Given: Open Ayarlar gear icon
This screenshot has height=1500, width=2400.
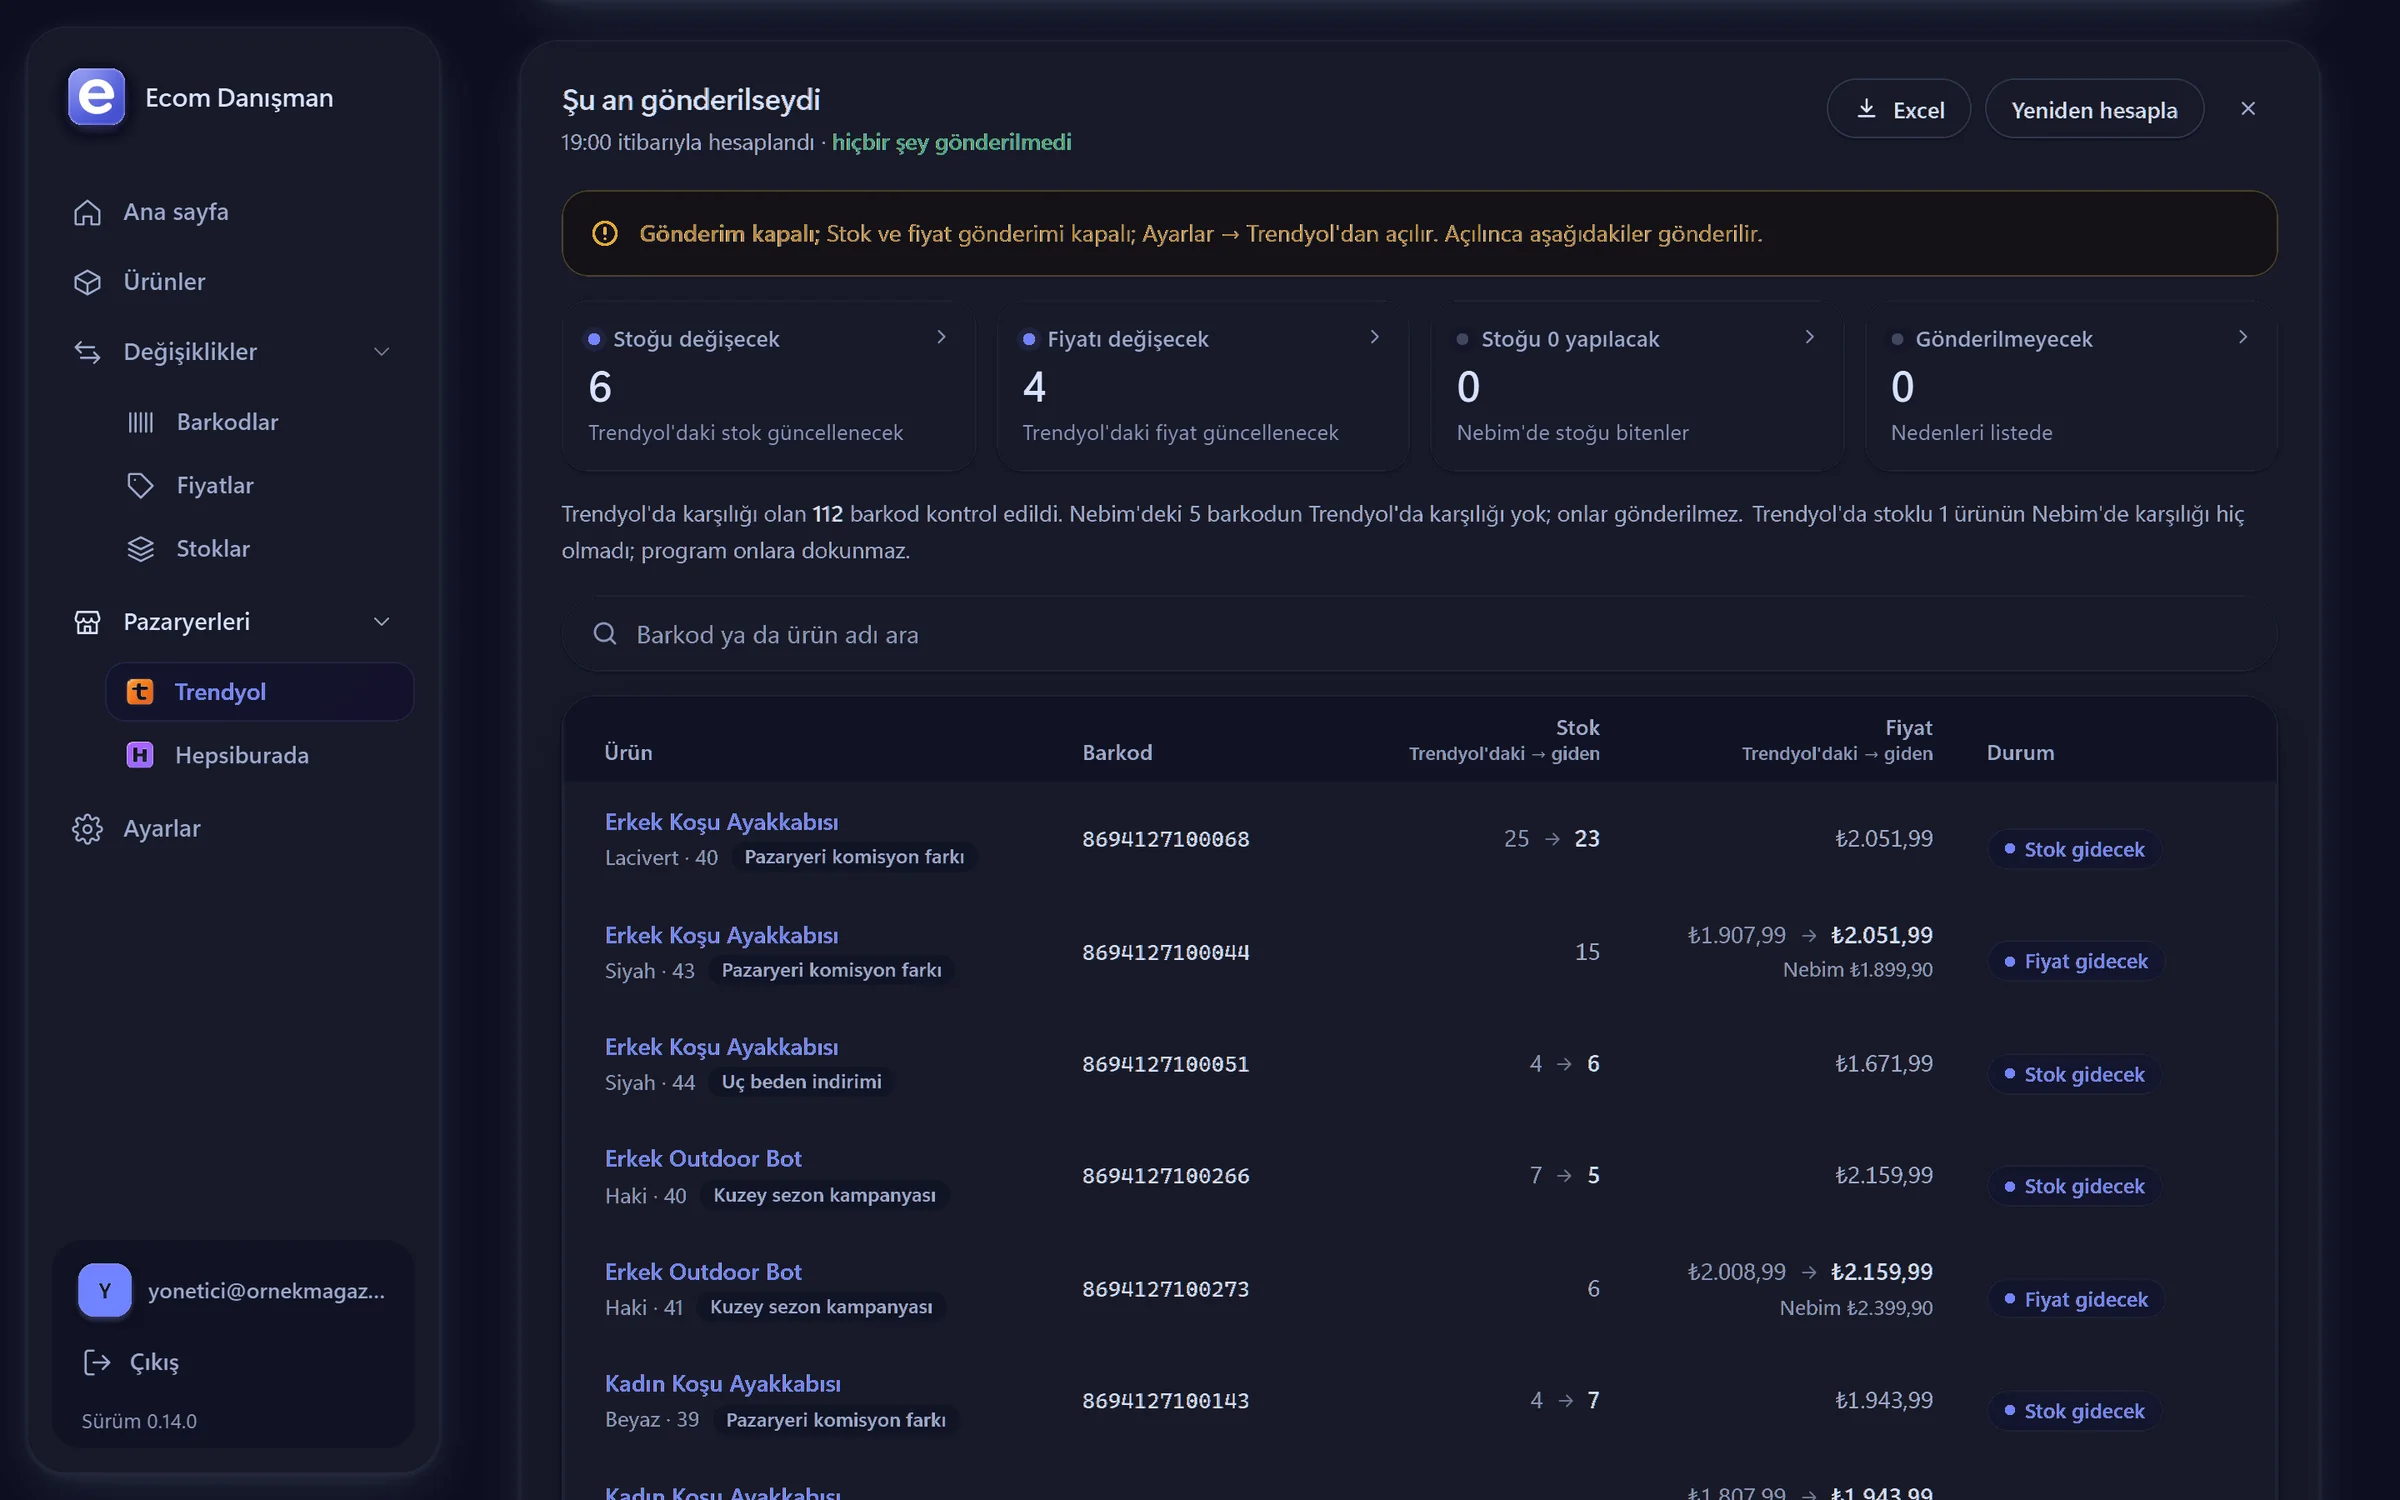Looking at the screenshot, I should coord(87,829).
